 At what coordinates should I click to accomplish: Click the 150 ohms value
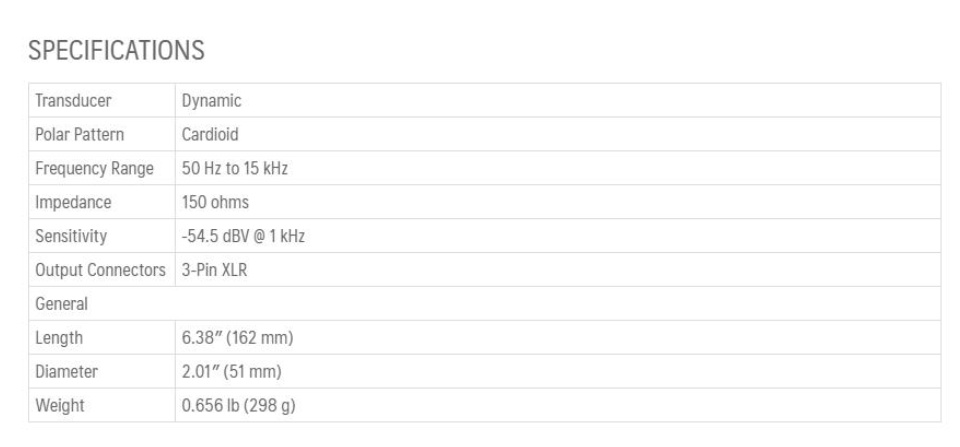215,202
